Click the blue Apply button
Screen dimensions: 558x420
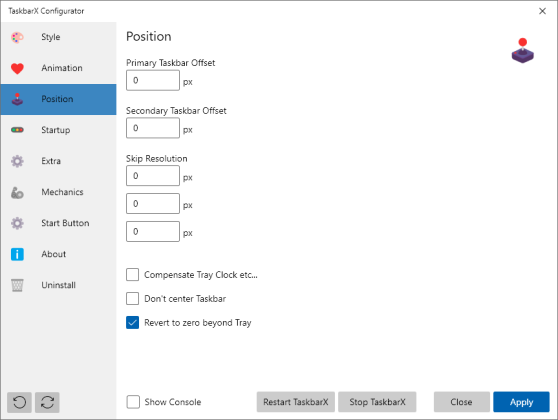tap(521, 402)
